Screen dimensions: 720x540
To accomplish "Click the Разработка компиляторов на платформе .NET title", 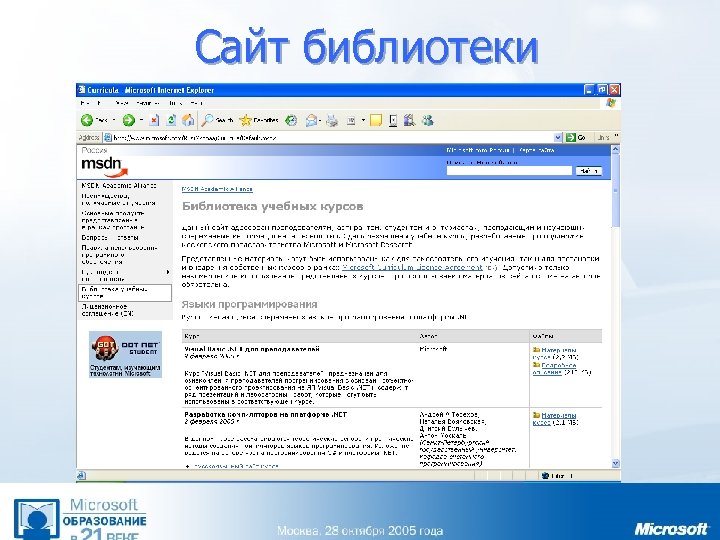I will pyautogui.click(x=265, y=414).
